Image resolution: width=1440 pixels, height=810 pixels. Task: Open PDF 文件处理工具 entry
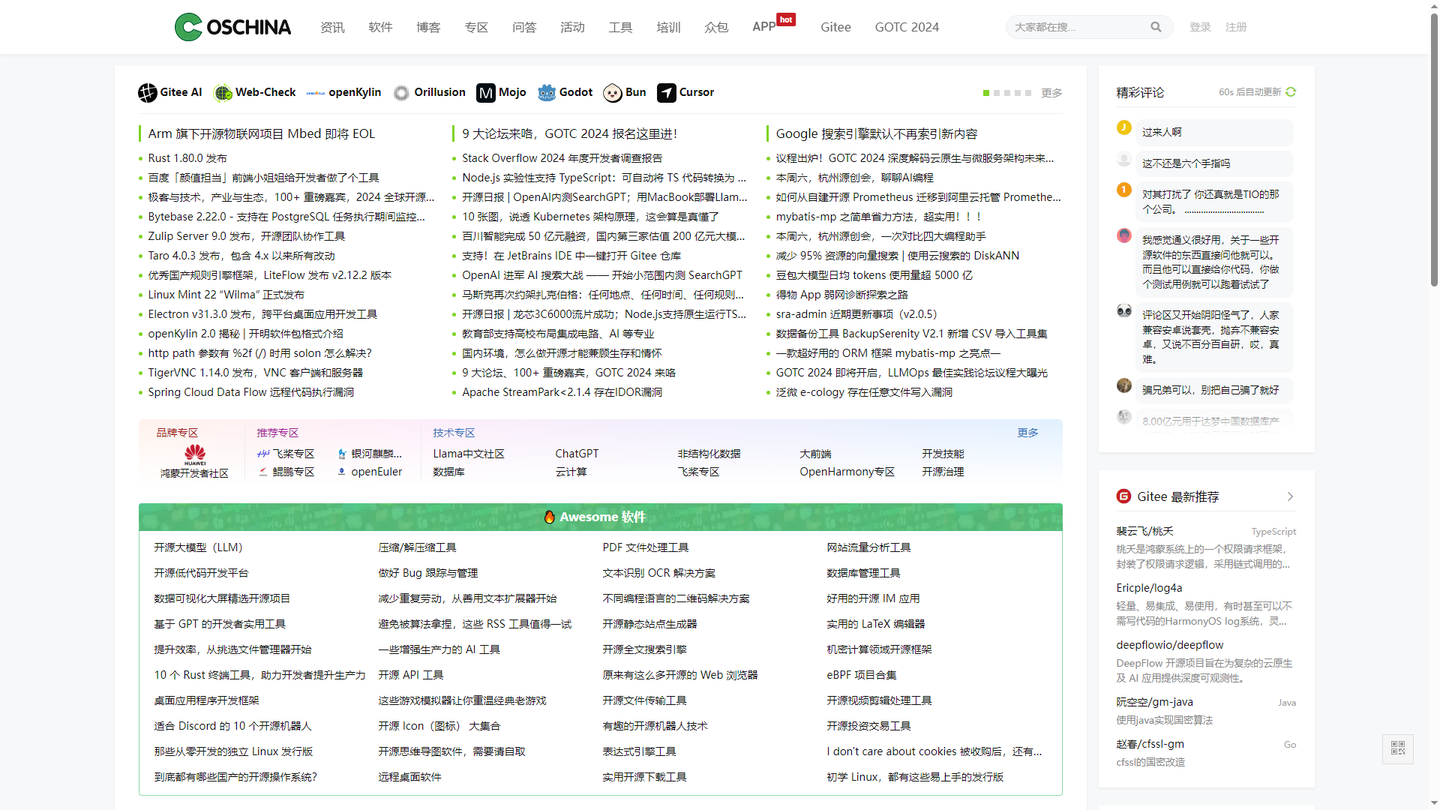coord(645,548)
